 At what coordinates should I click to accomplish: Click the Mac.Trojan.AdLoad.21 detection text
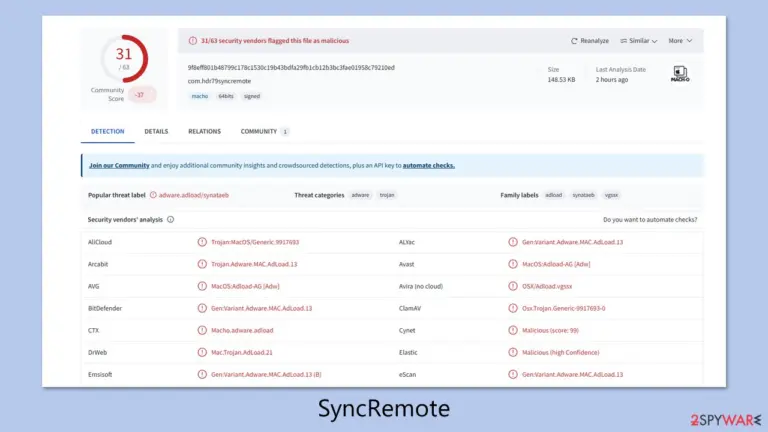(x=241, y=352)
